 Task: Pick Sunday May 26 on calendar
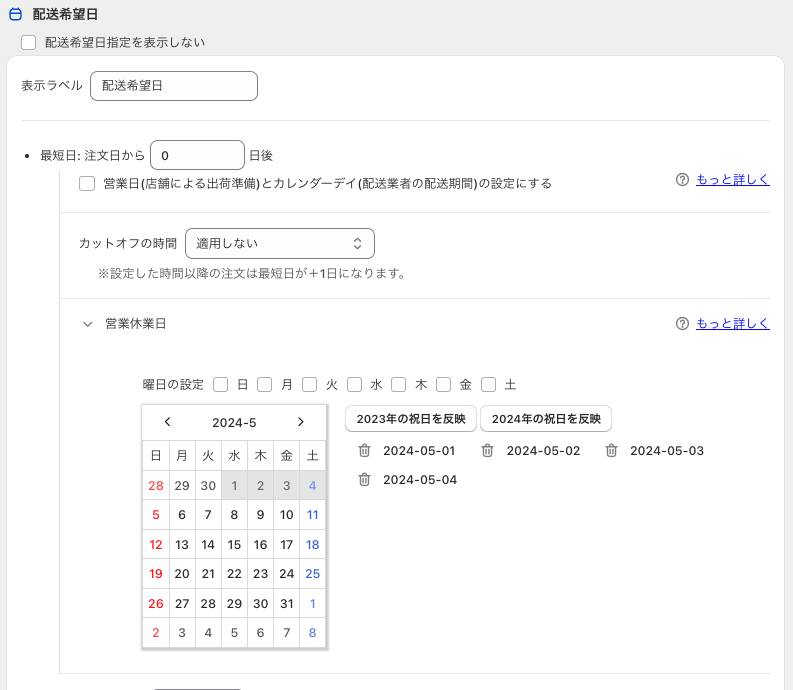(x=156, y=603)
